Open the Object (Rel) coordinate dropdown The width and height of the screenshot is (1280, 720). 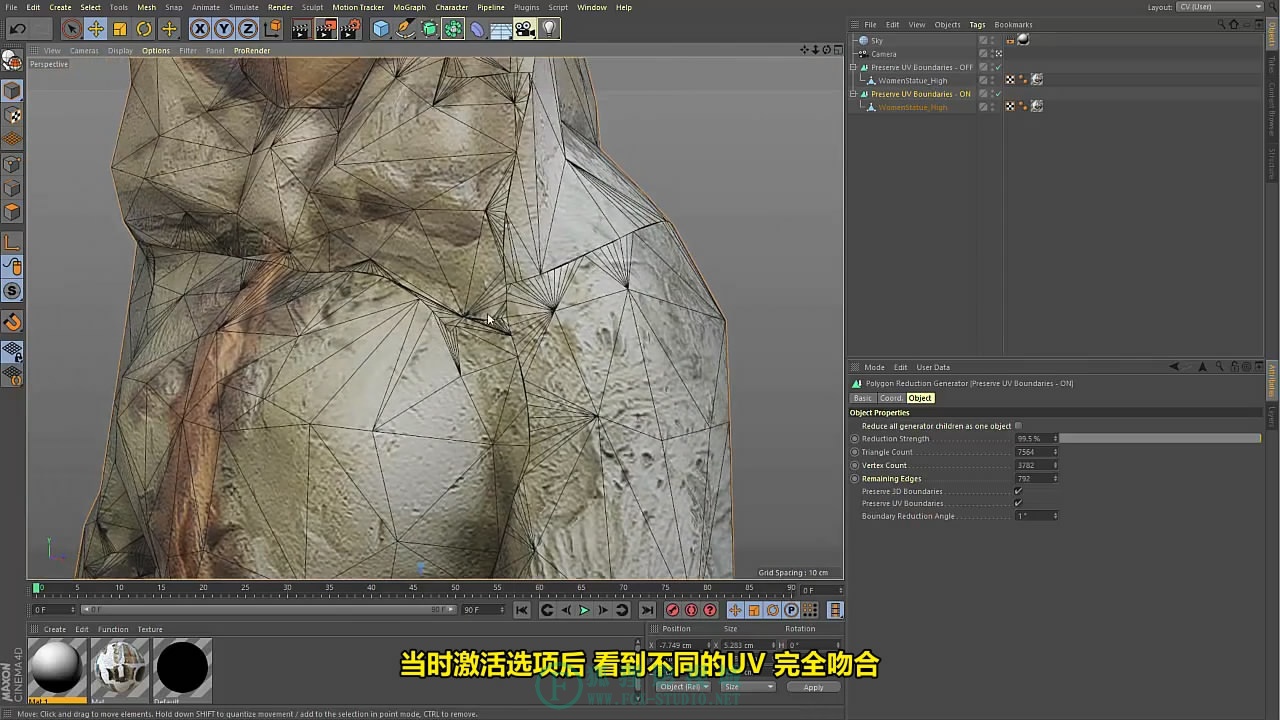tap(684, 687)
